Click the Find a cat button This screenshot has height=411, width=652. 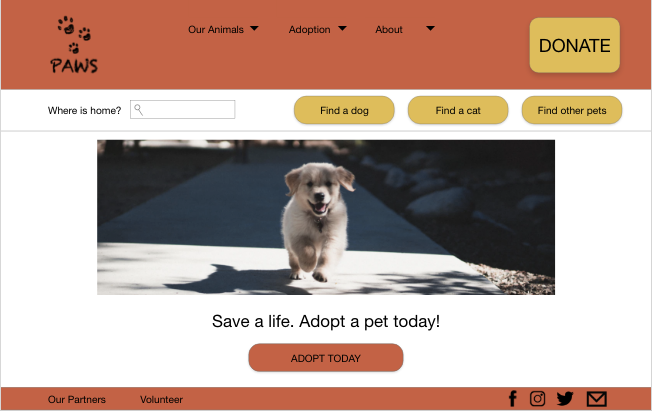458,110
